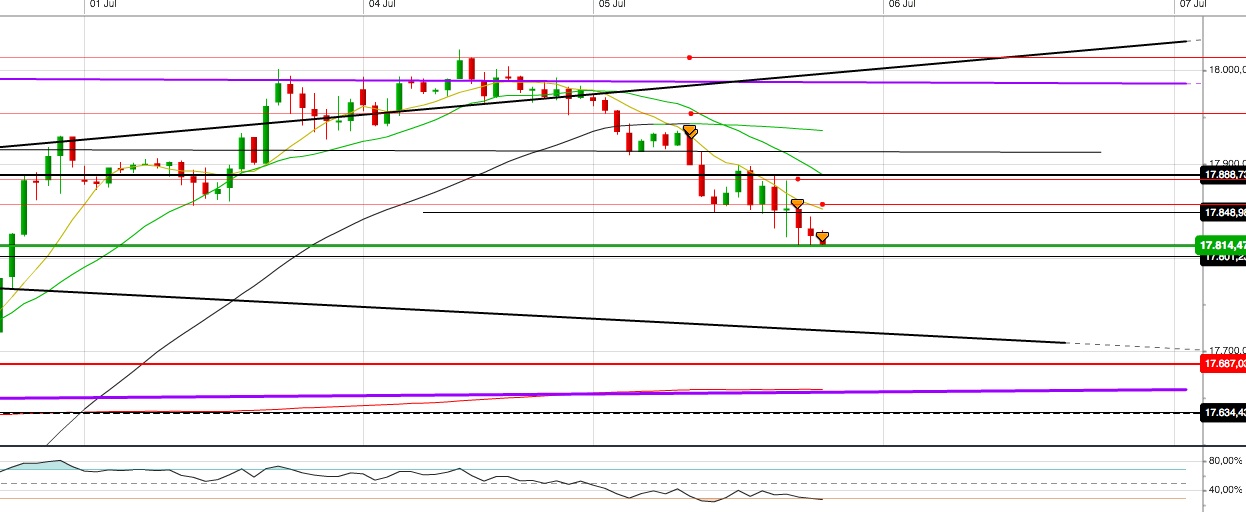The height and width of the screenshot is (512, 1246).
Task: Select the orange marker on the latest candle
Action: [822, 238]
